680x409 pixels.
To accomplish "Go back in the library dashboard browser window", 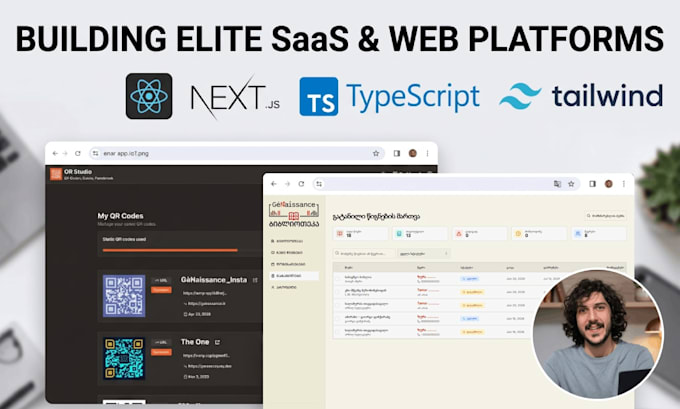I will [x=274, y=184].
